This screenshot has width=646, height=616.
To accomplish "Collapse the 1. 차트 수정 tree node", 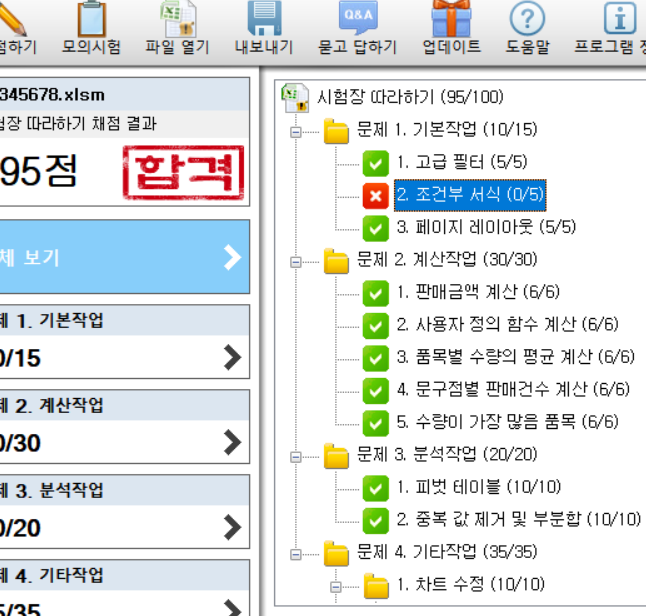I will tap(335, 585).
